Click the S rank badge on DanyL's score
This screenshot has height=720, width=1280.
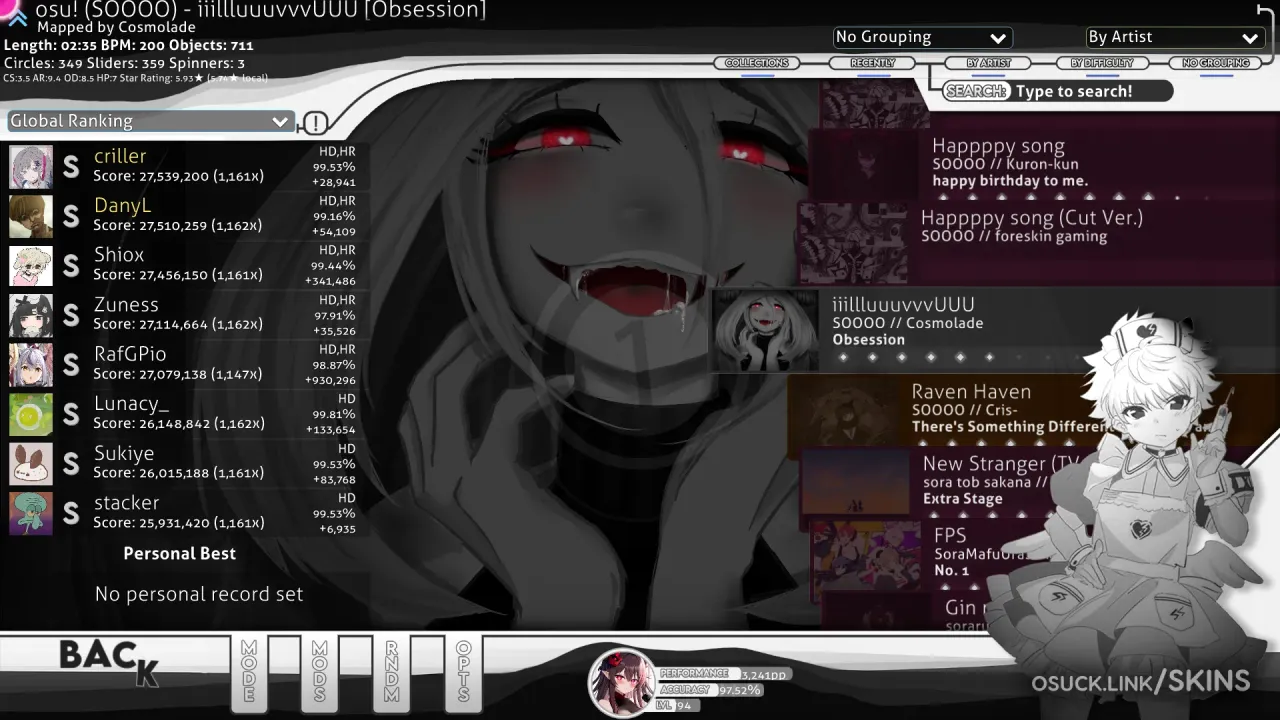(x=71, y=216)
